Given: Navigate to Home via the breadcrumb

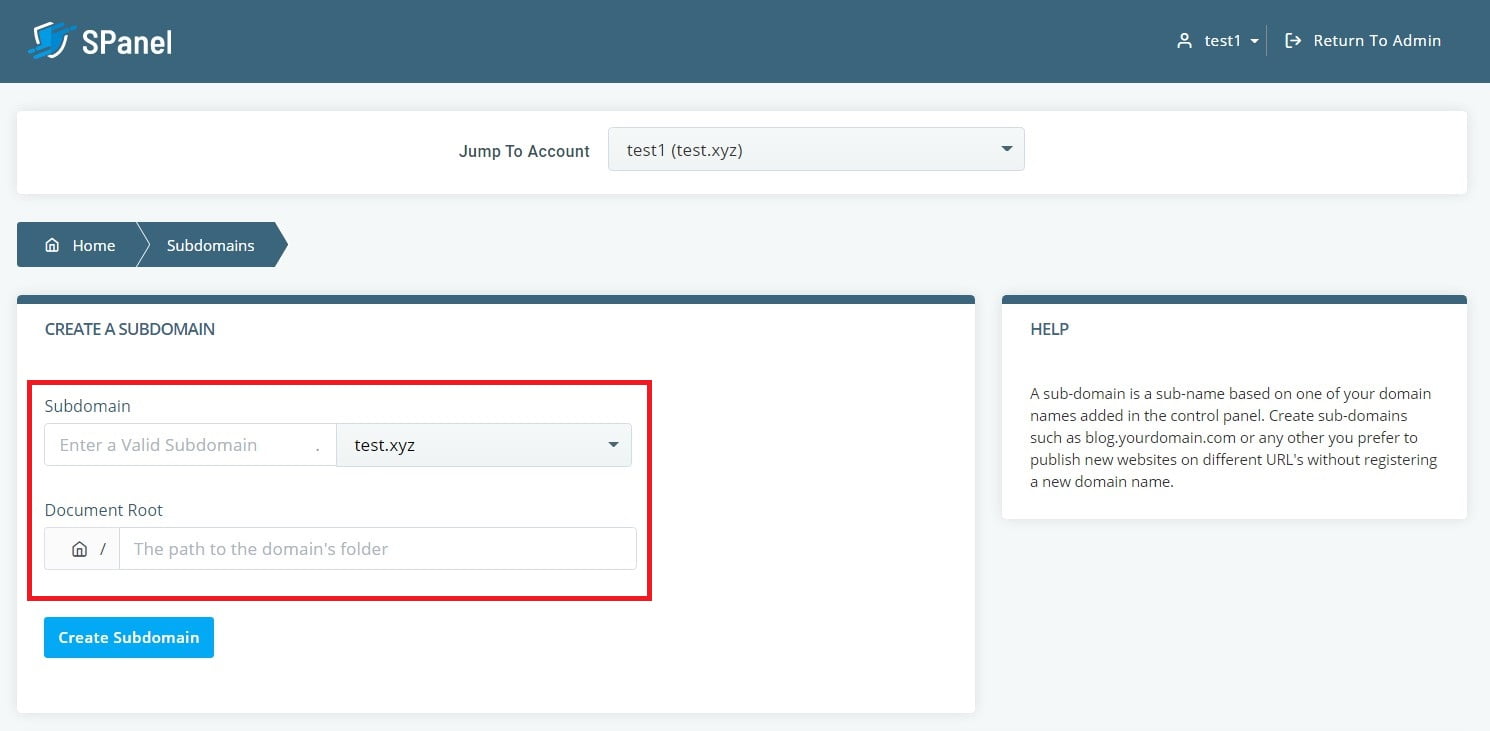Looking at the screenshot, I should [93, 244].
